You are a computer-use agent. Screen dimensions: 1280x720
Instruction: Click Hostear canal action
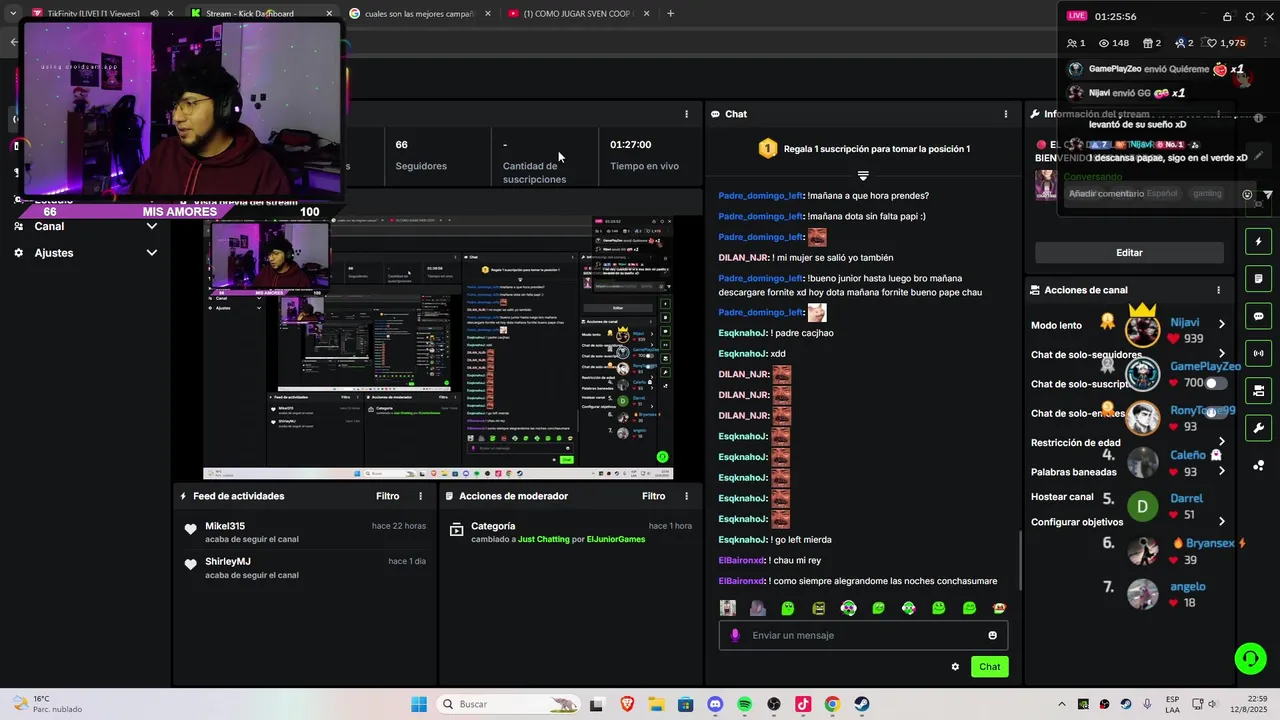[x=1062, y=497]
